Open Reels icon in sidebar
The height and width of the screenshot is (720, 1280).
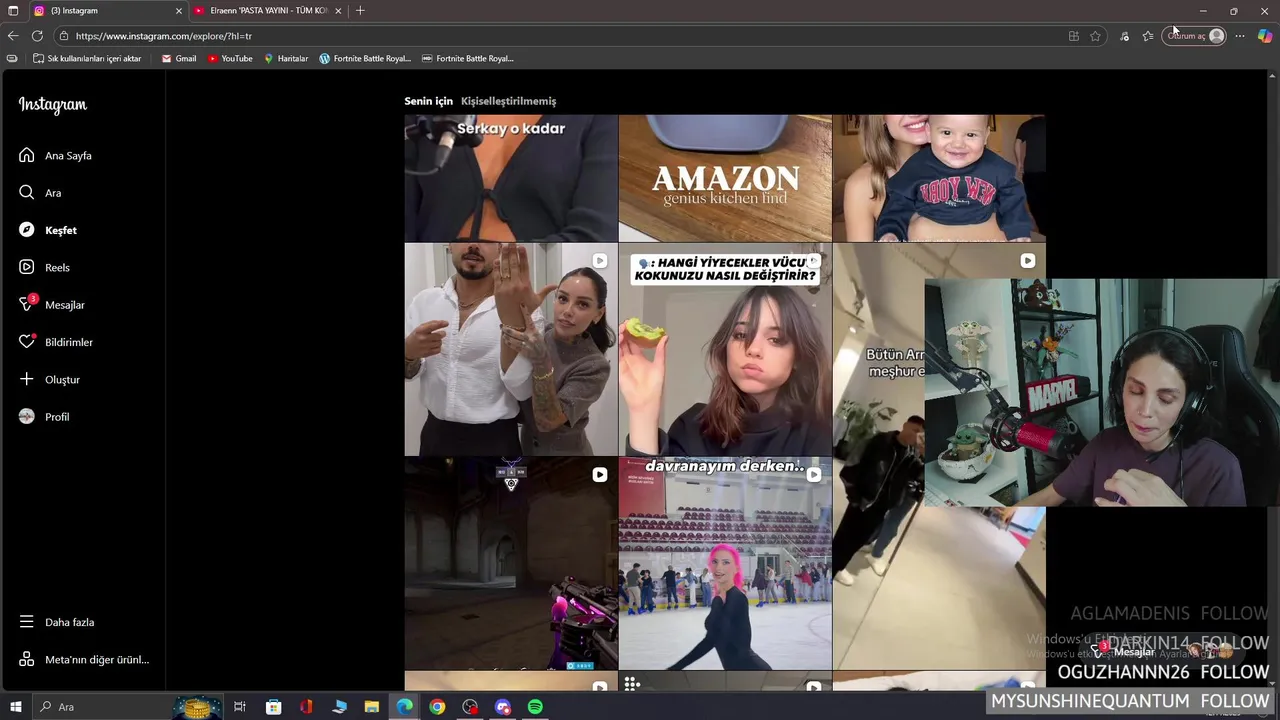coord(27,267)
